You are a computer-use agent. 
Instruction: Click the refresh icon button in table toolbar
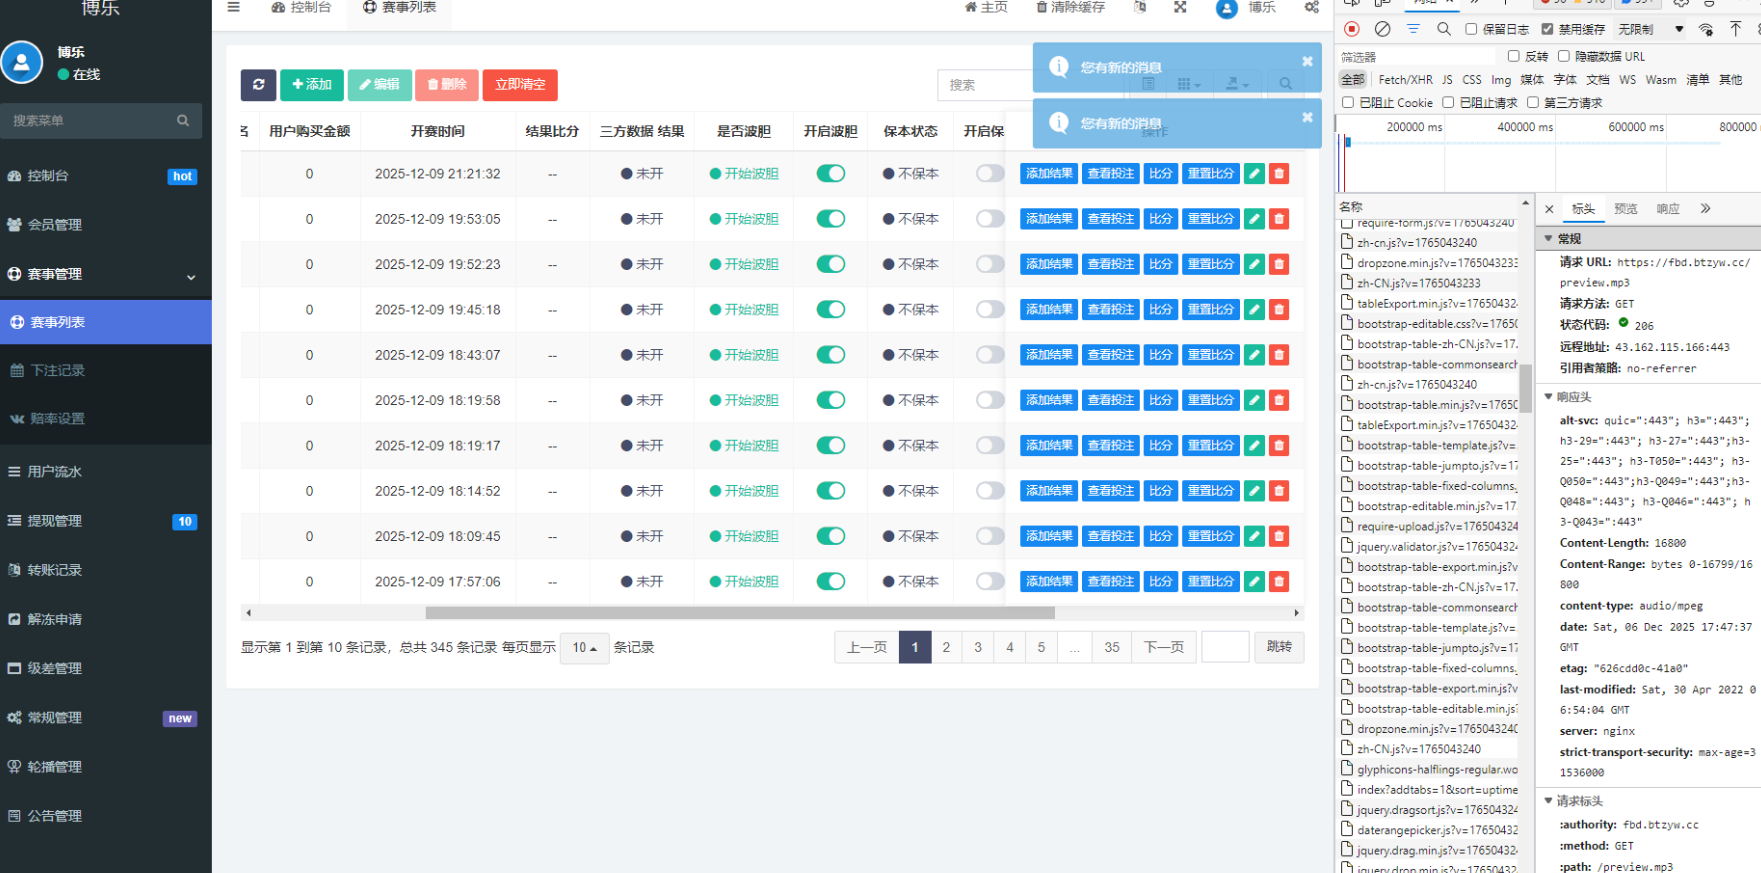click(258, 85)
